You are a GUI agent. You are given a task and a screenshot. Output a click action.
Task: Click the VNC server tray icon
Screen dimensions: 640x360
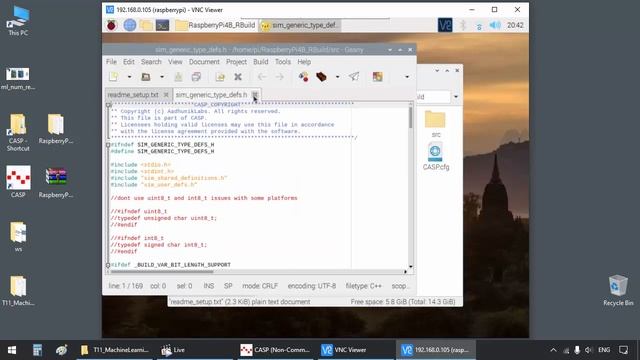tap(445, 25)
